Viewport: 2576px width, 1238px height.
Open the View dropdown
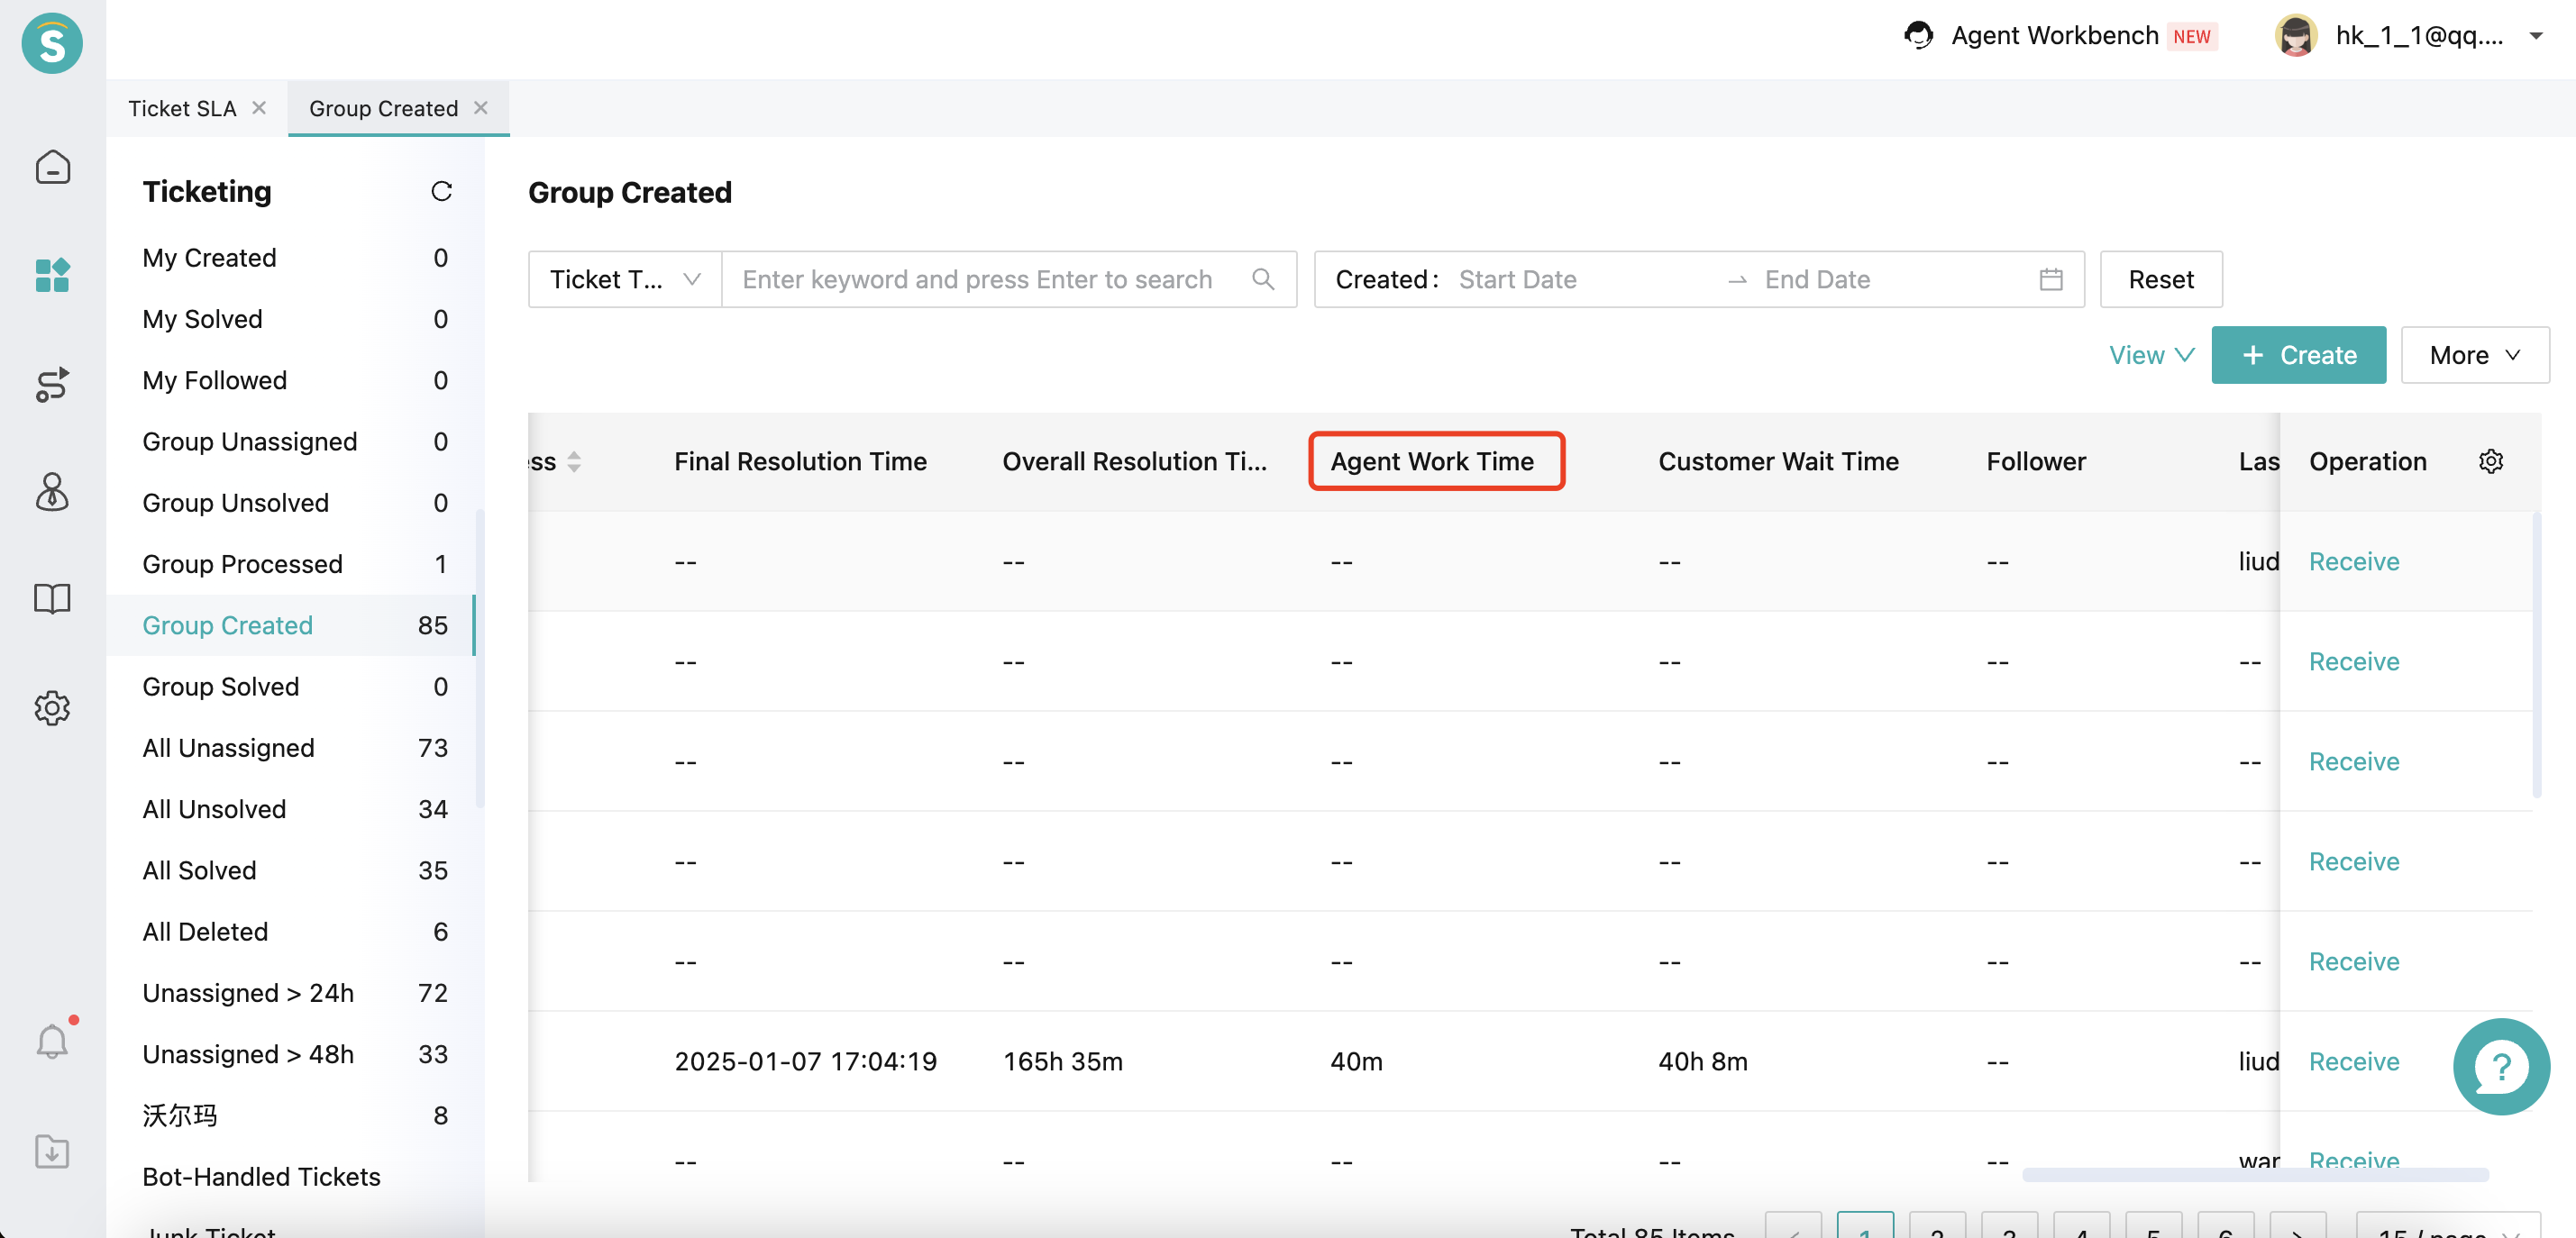point(2152,355)
